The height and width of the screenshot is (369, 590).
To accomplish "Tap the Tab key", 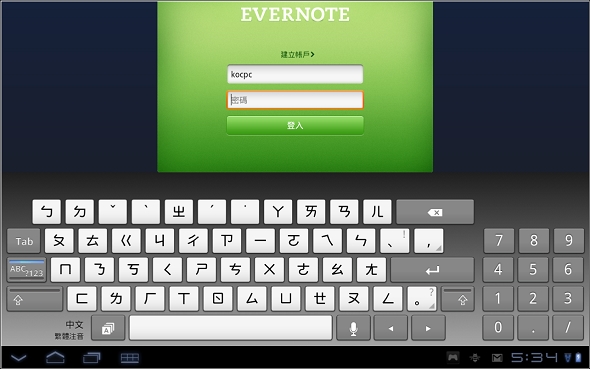I will [x=24, y=241].
